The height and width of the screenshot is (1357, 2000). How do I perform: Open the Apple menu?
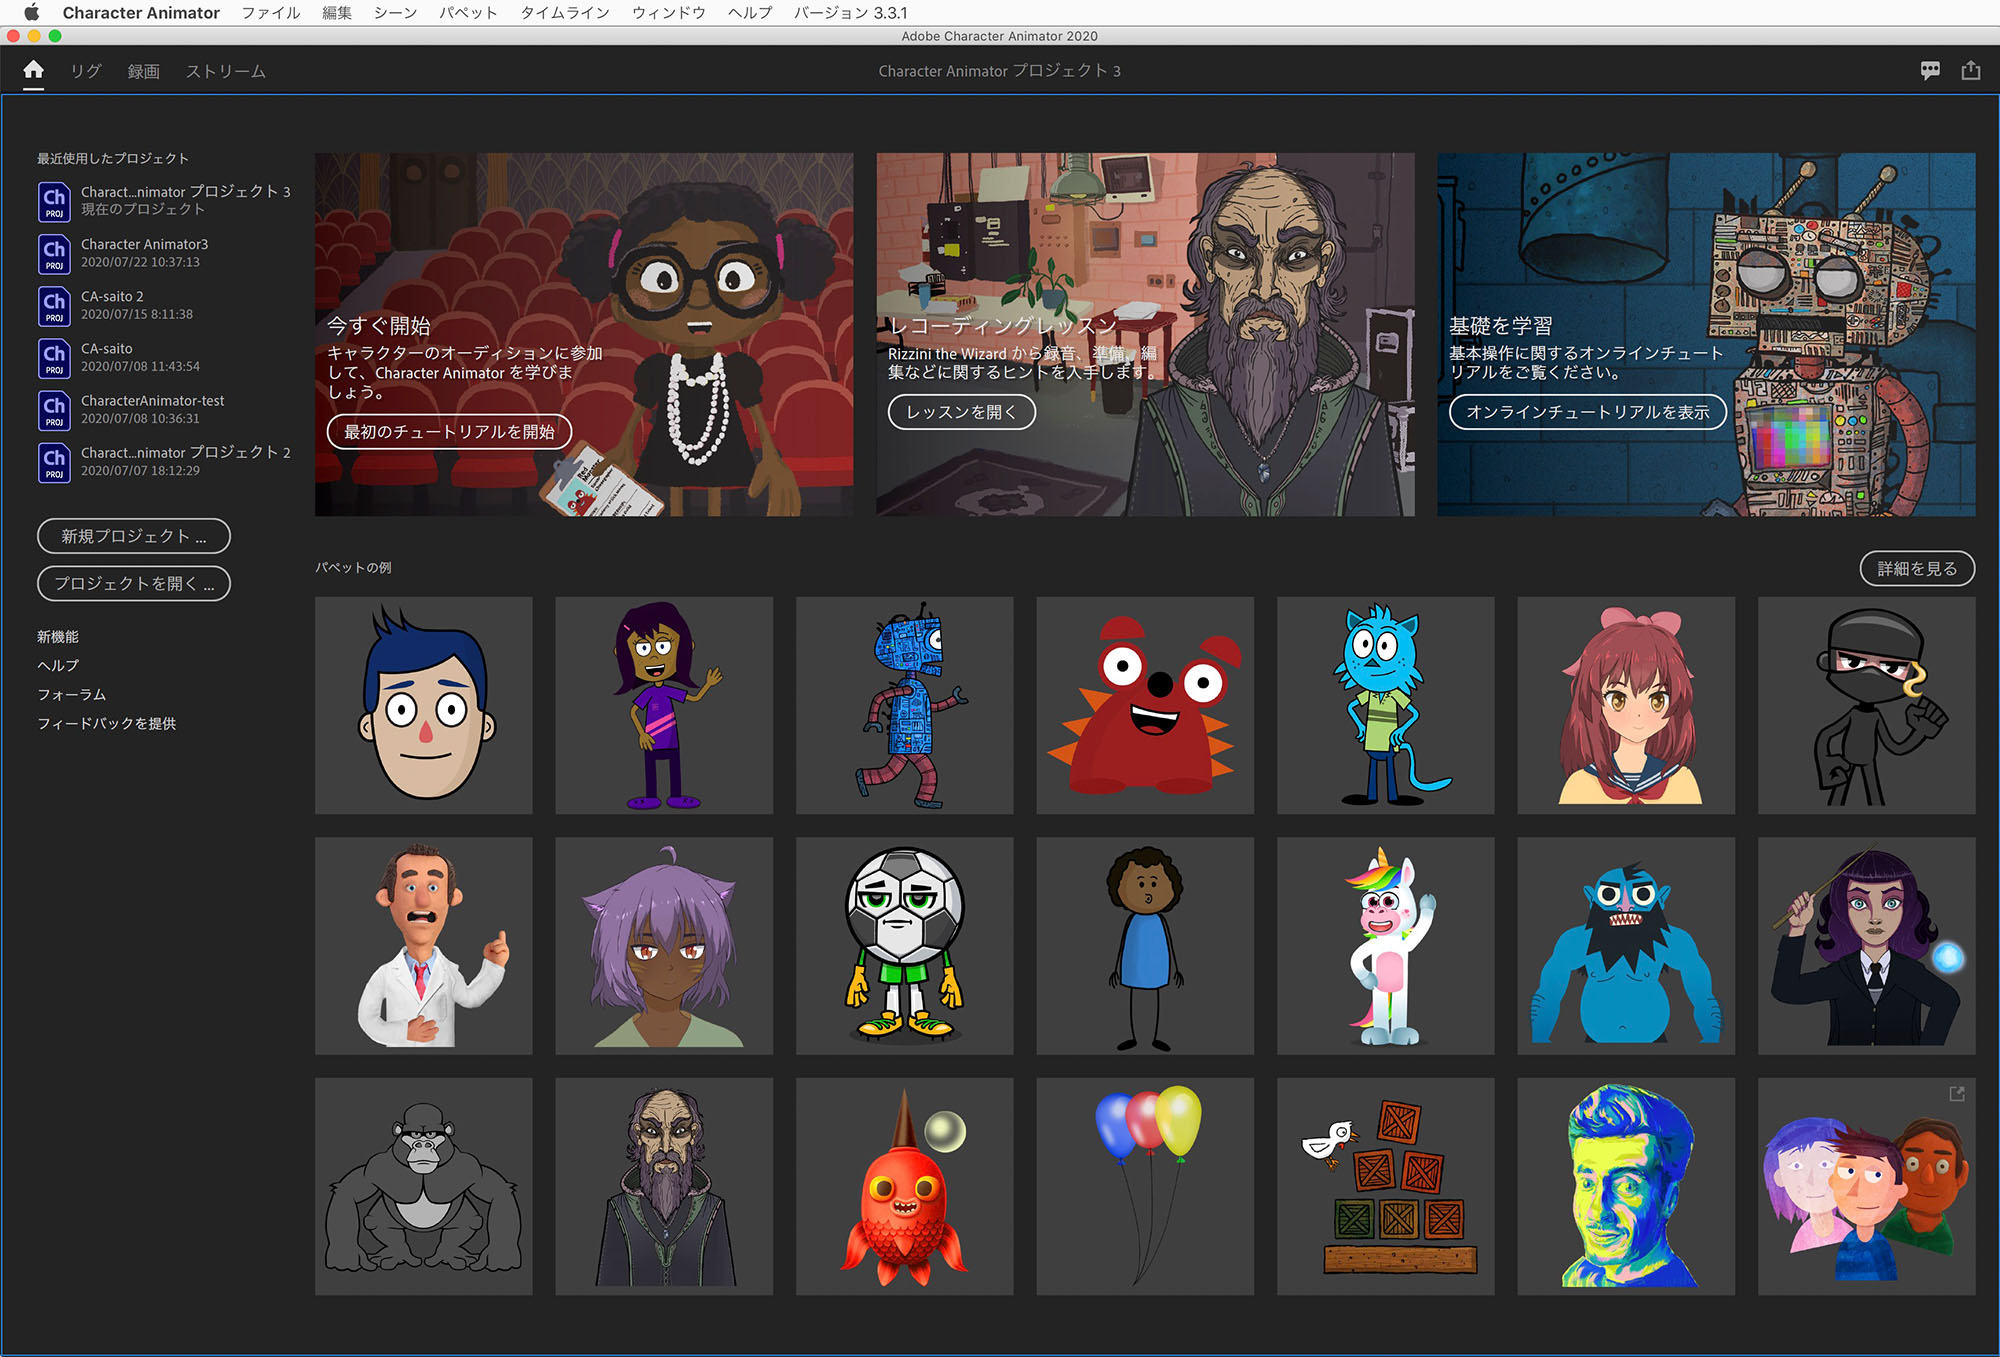click(x=31, y=12)
